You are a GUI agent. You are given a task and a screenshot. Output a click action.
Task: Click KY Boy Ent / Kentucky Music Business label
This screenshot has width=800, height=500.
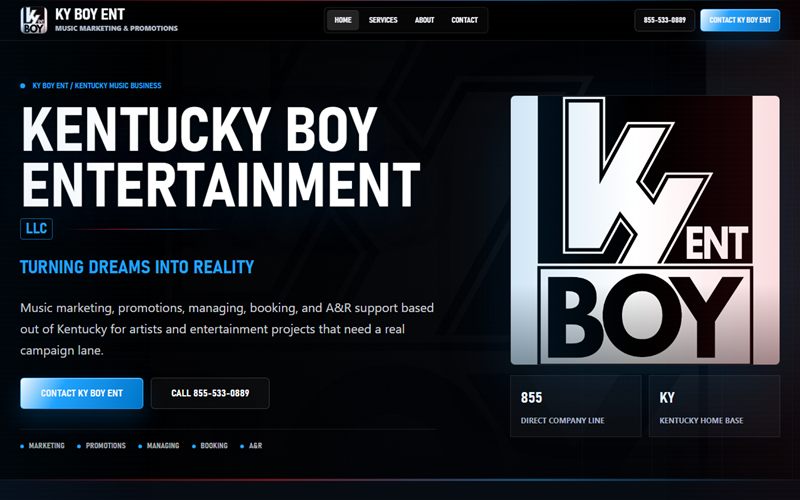(x=96, y=86)
